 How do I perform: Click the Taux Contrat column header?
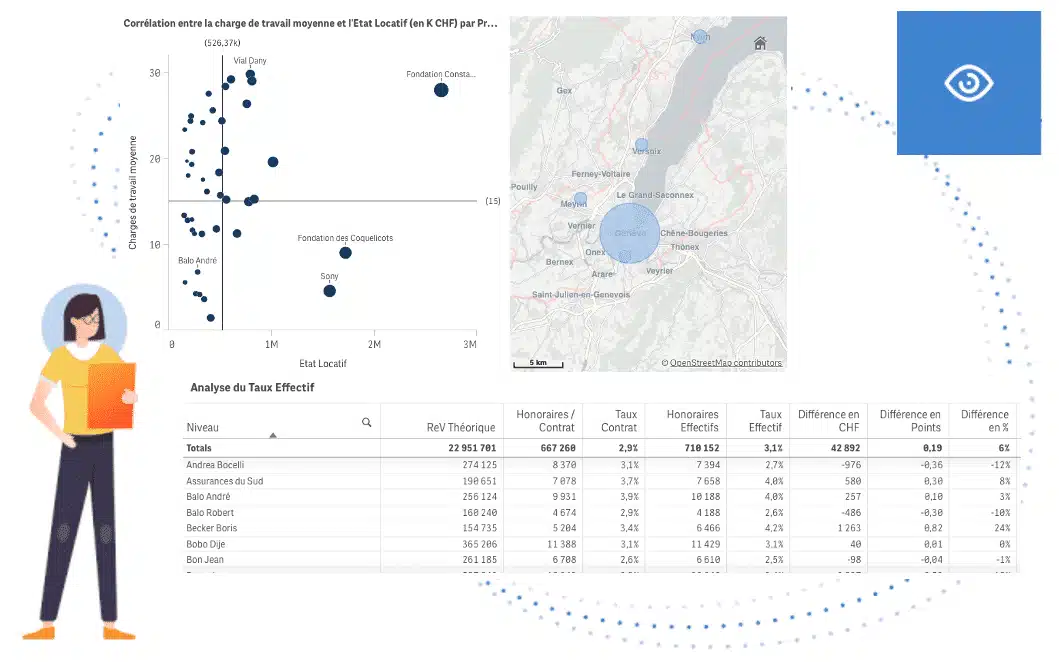tap(612, 420)
